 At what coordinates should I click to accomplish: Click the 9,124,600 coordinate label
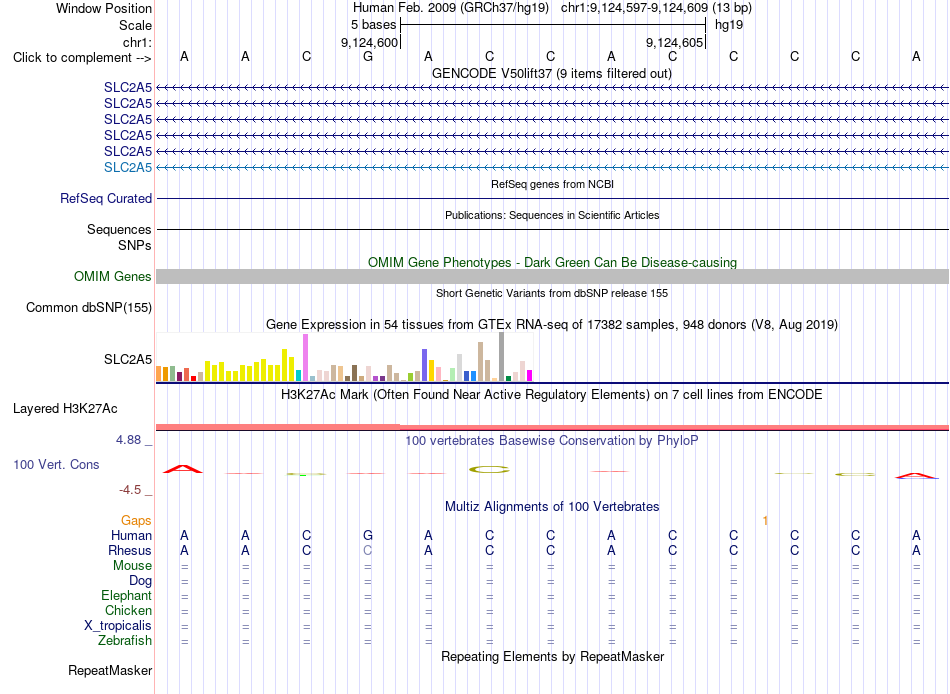pos(369,42)
